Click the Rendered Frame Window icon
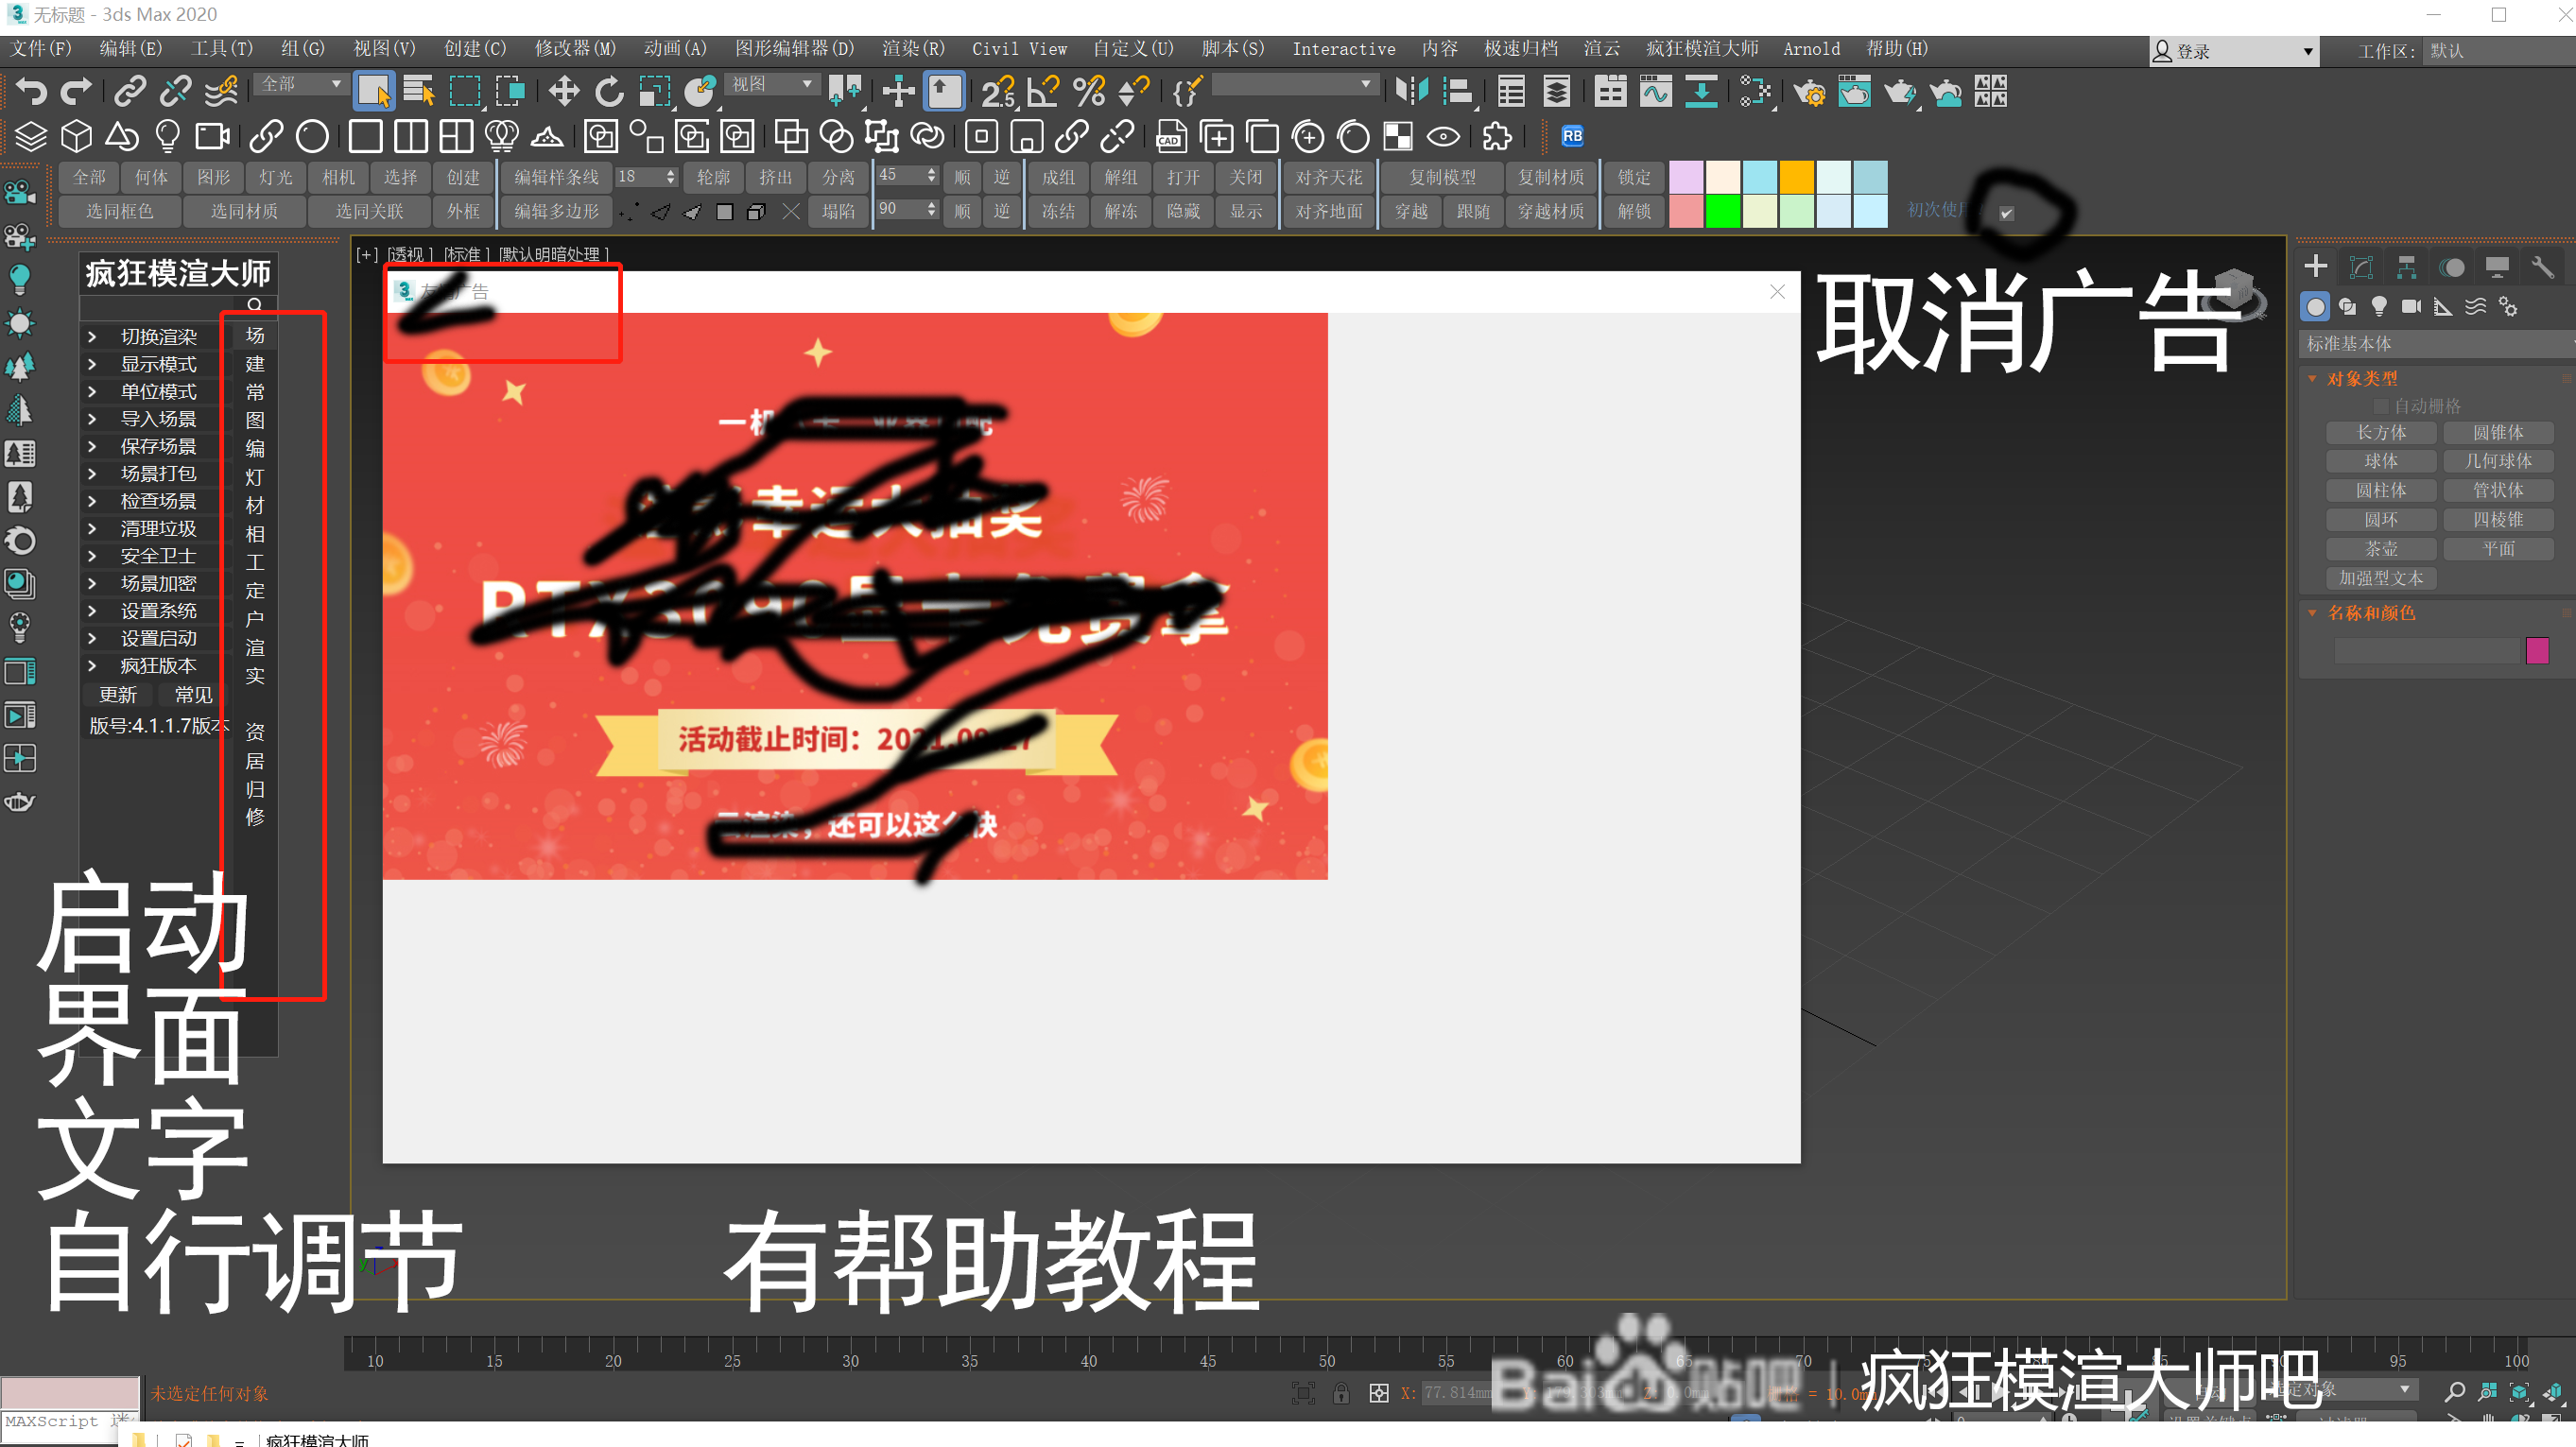The image size is (2576, 1447). pyautogui.click(x=1854, y=92)
